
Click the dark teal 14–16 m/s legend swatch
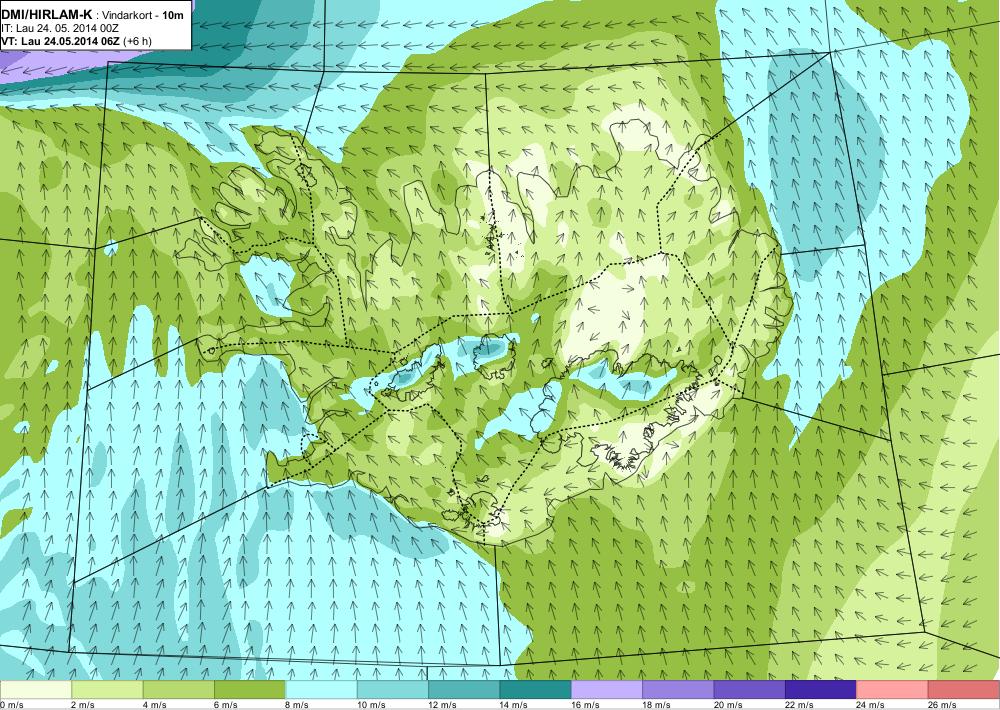tap(536, 690)
